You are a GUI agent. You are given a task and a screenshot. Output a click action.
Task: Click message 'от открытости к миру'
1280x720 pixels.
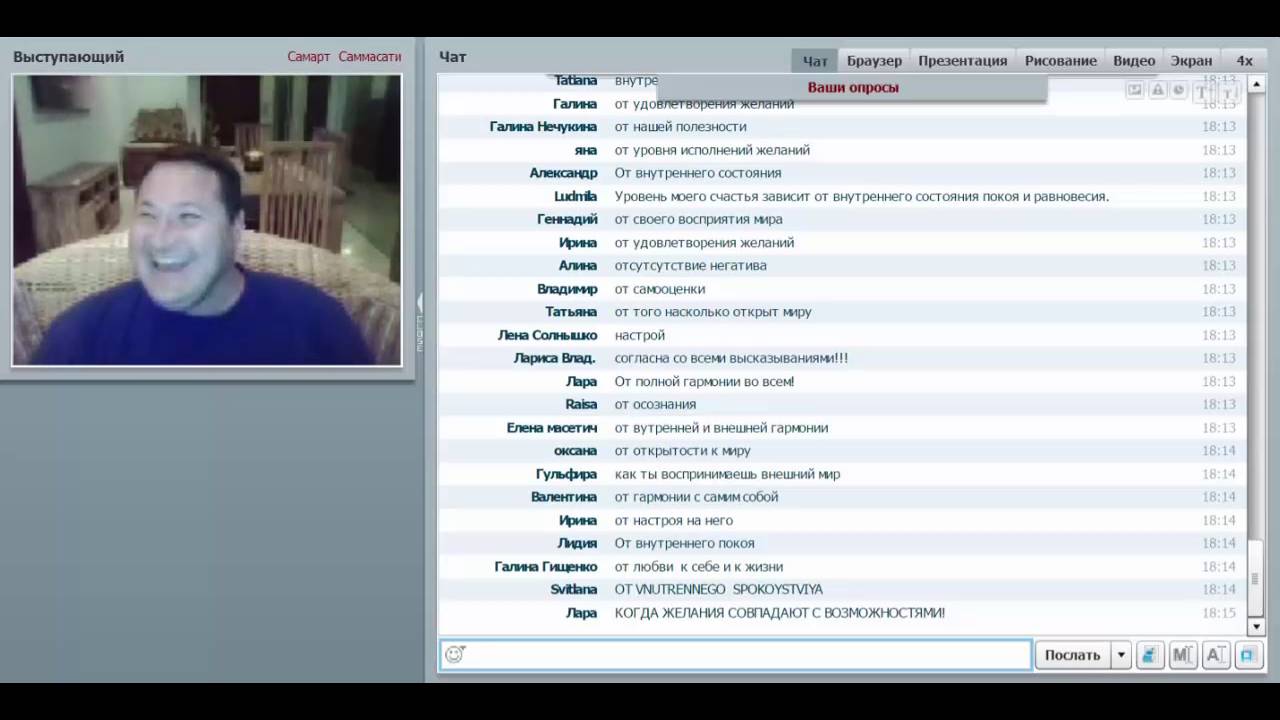tap(682, 451)
